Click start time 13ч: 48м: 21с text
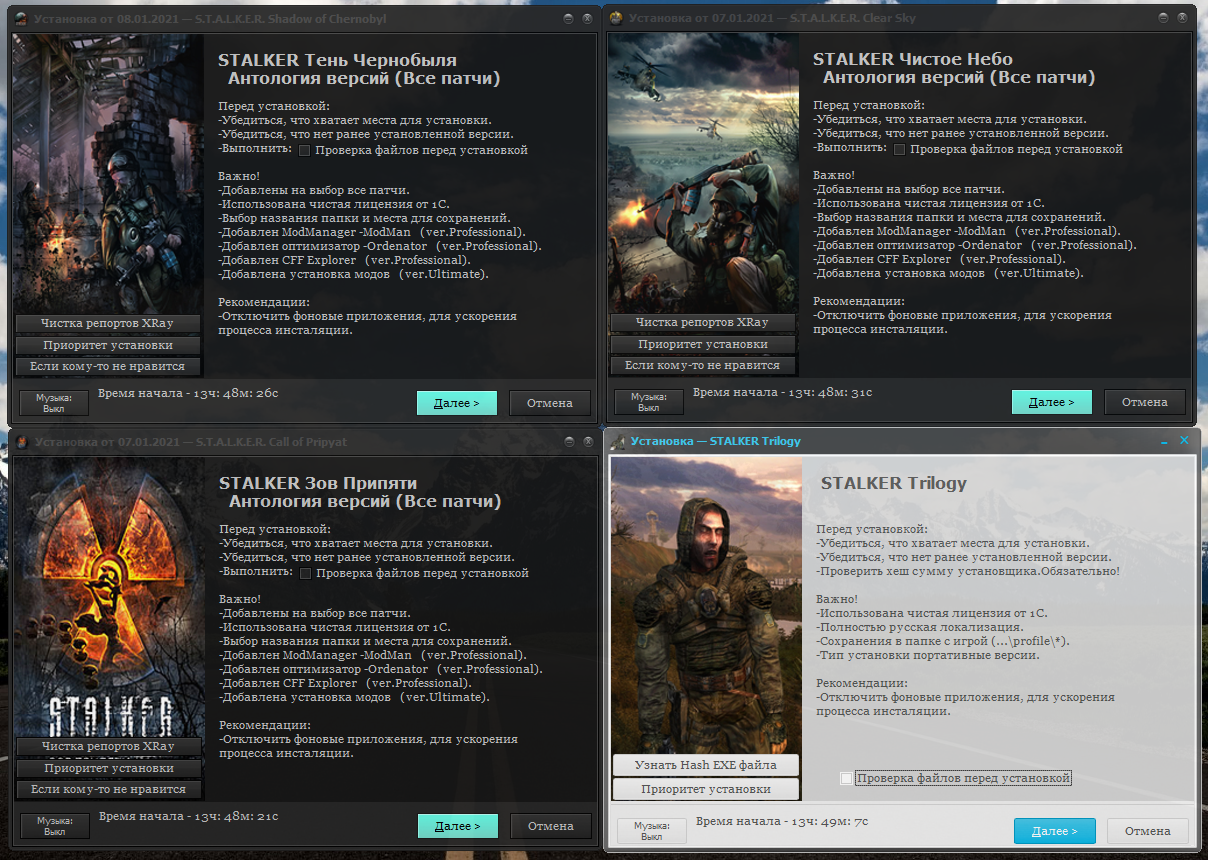 point(189,817)
